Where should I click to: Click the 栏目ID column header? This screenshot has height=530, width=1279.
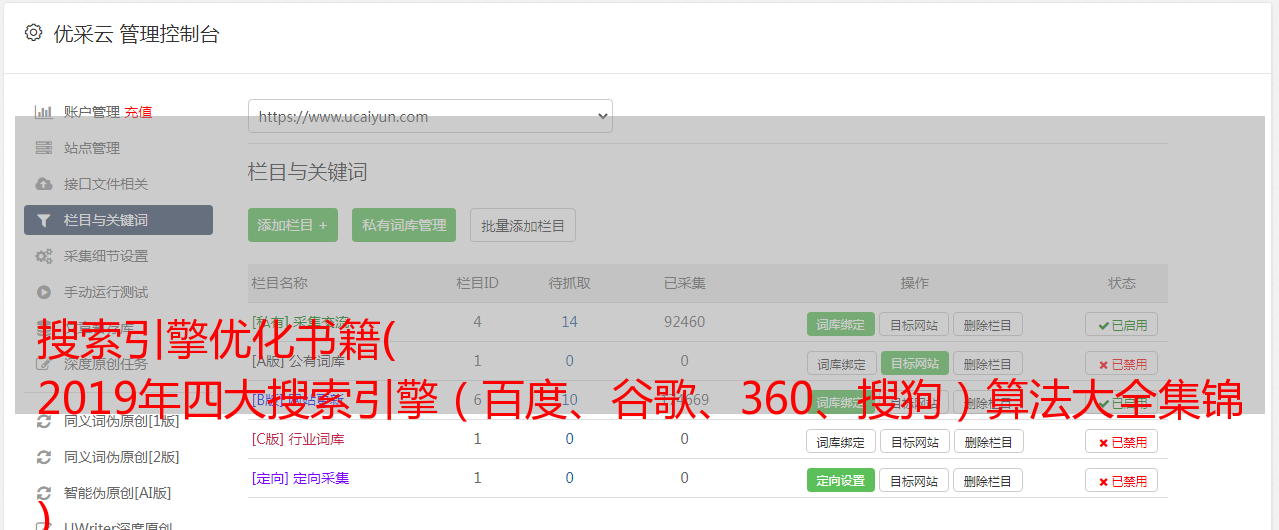[x=477, y=283]
